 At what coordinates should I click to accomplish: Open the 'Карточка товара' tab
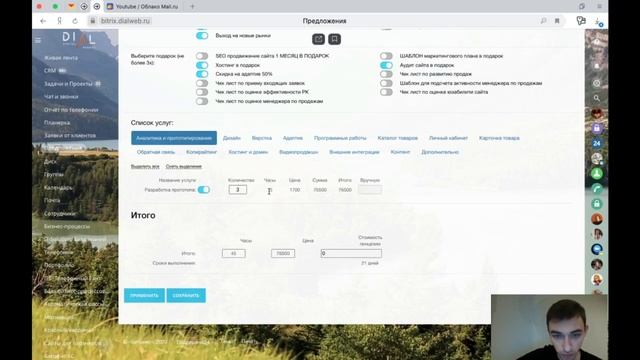point(499,138)
